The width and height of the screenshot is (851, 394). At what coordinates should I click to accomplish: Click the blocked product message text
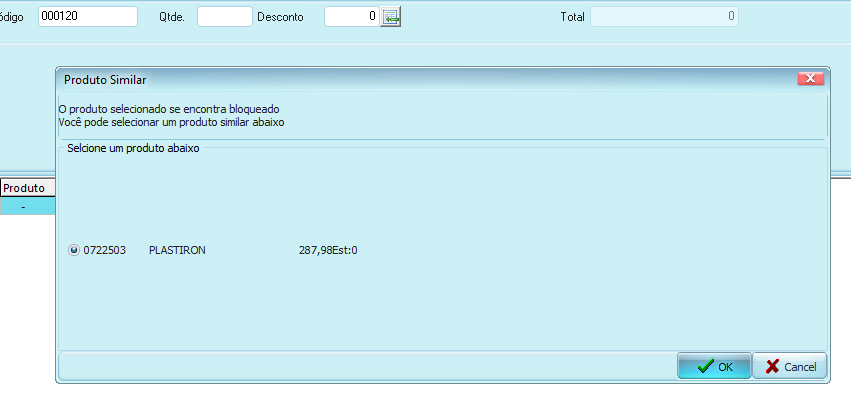(171, 116)
